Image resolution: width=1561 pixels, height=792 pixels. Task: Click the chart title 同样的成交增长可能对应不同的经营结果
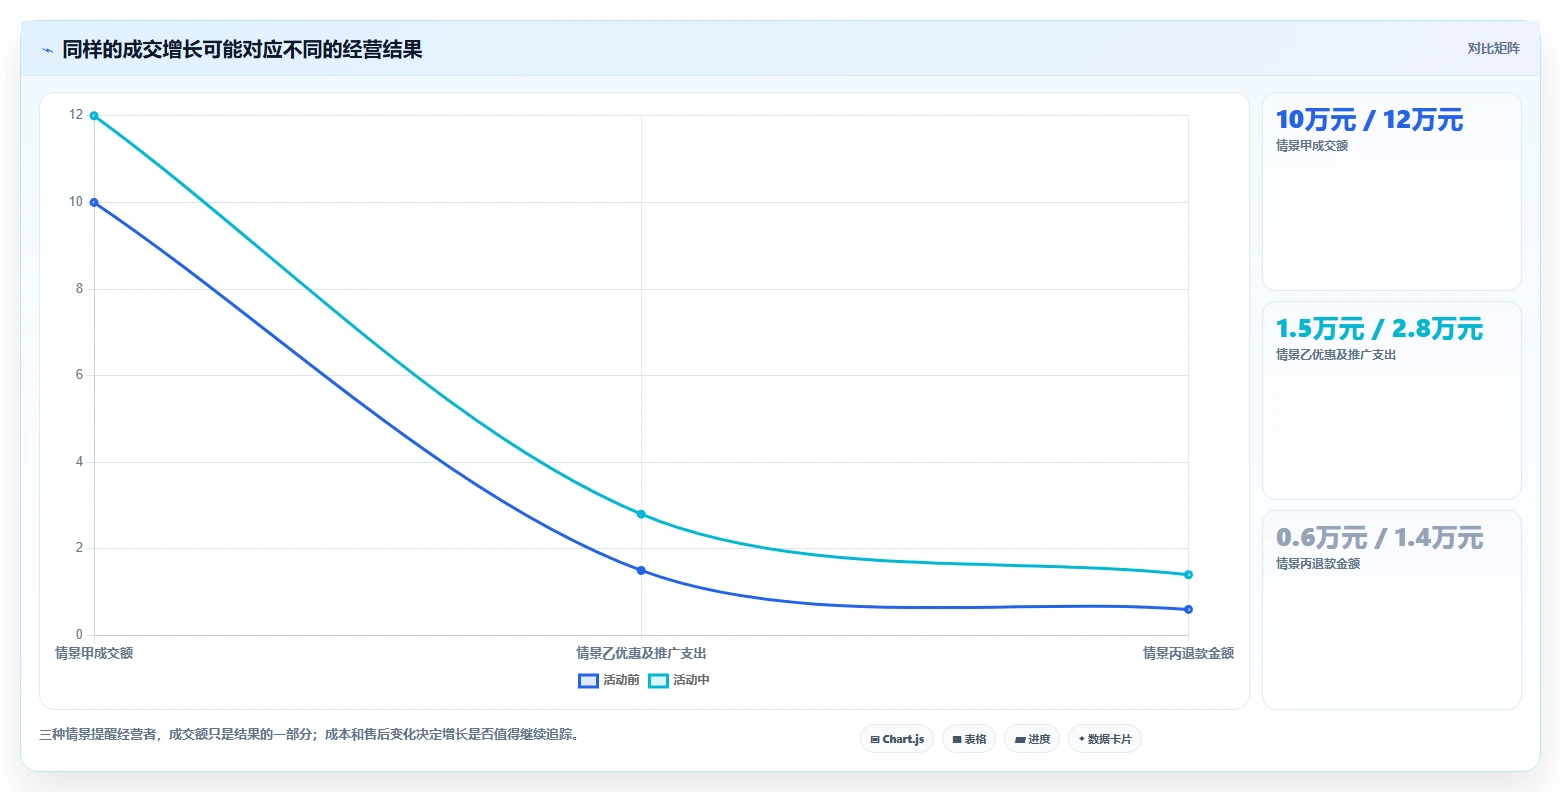click(242, 50)
